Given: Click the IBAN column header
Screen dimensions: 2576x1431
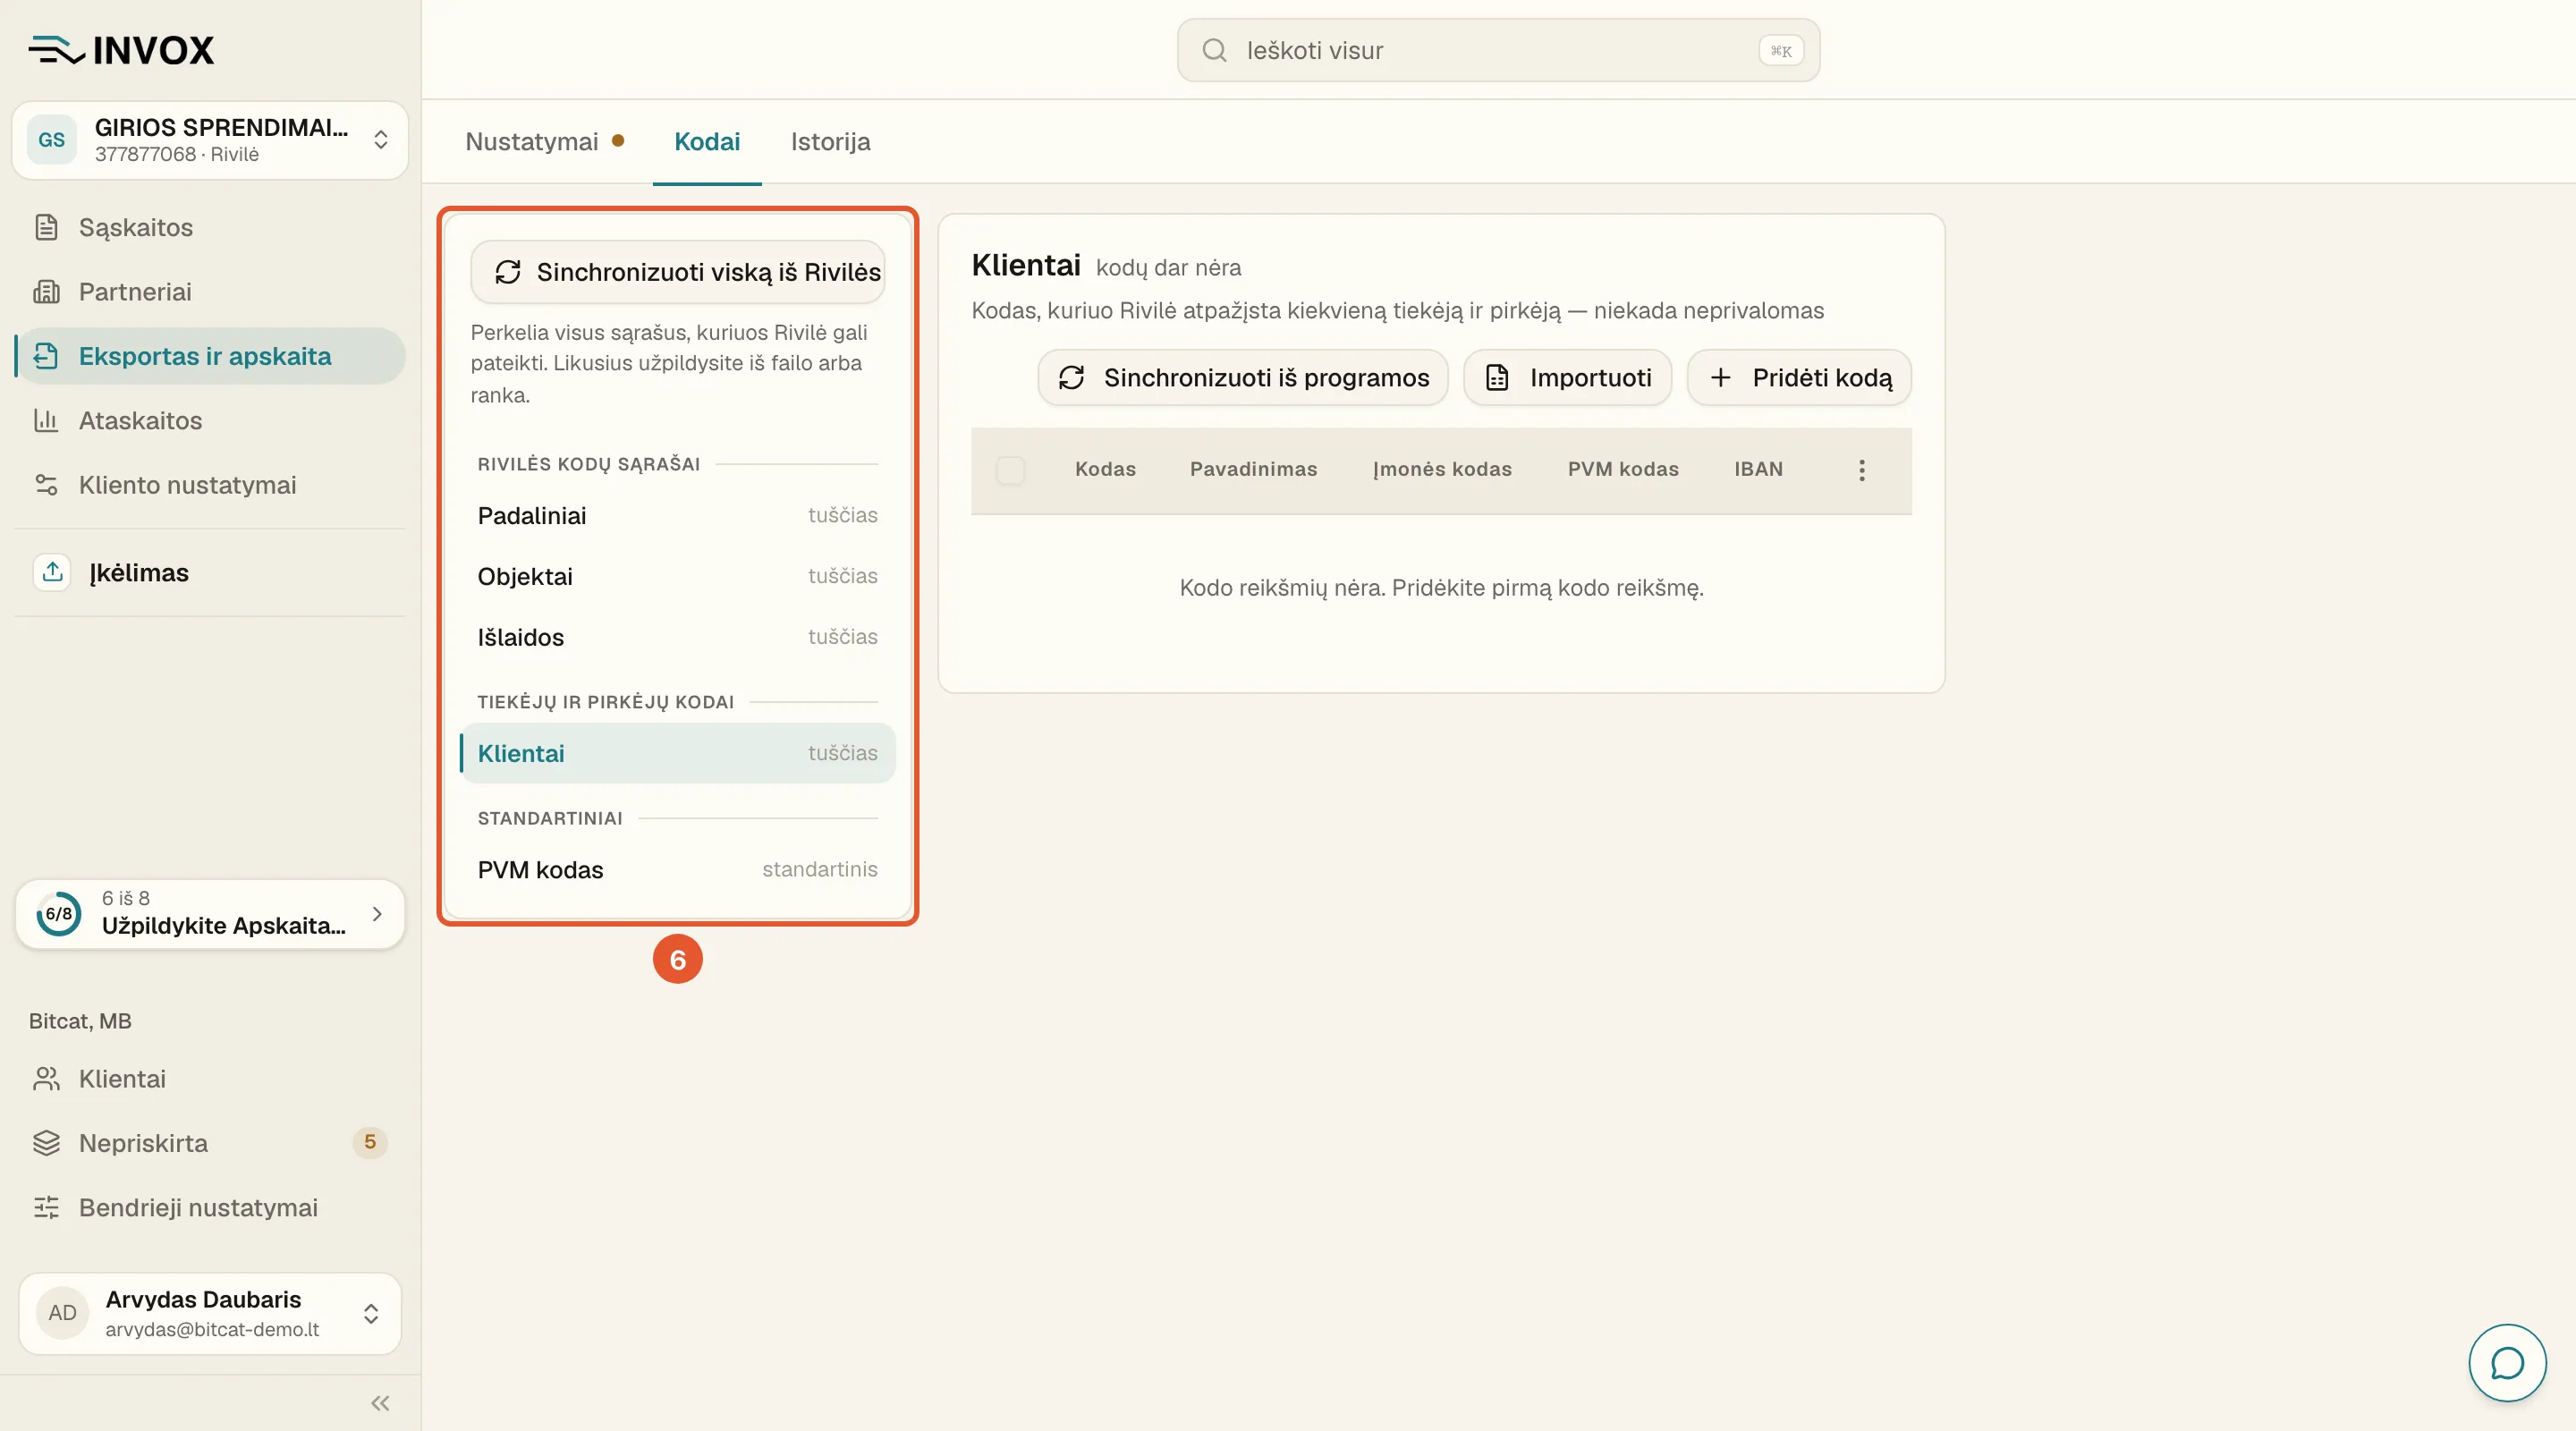Looking at the screenshot, I should click(1758, 470).
